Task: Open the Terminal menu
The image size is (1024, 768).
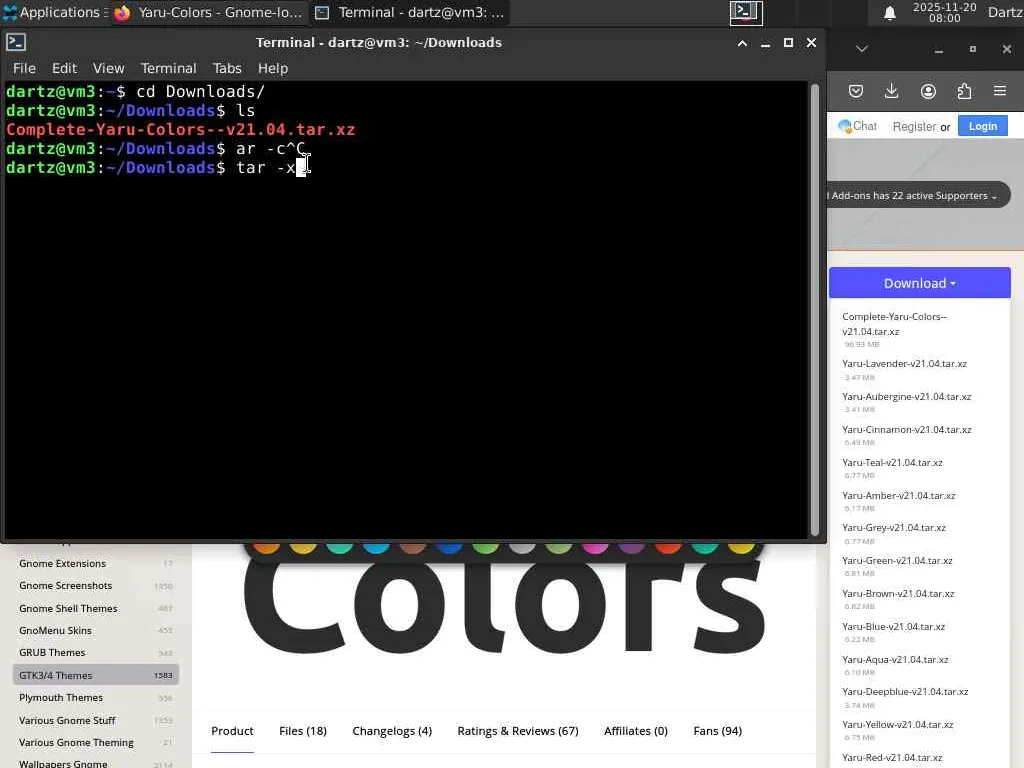Action: (168, 68)
